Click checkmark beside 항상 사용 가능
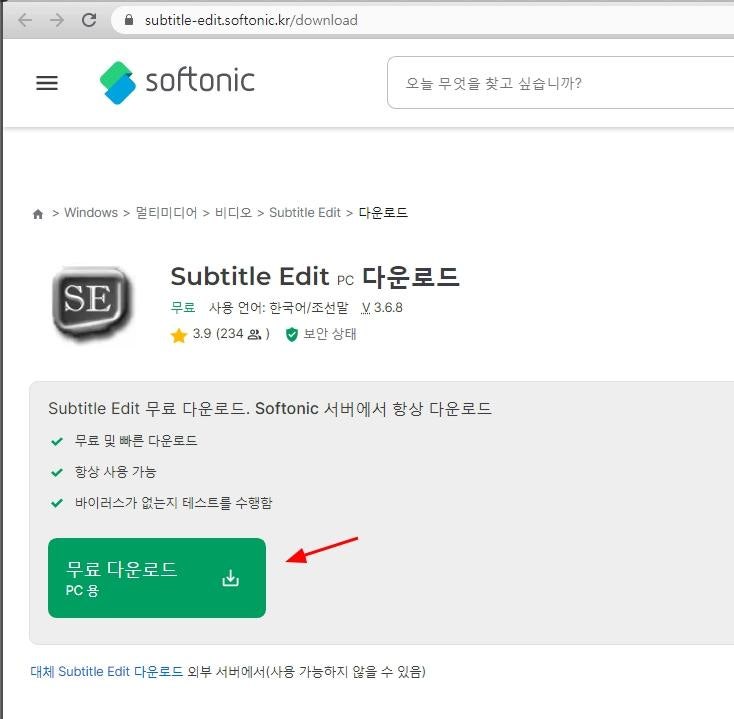This screenshot has width=734, height=719. (x=57, y=472)
